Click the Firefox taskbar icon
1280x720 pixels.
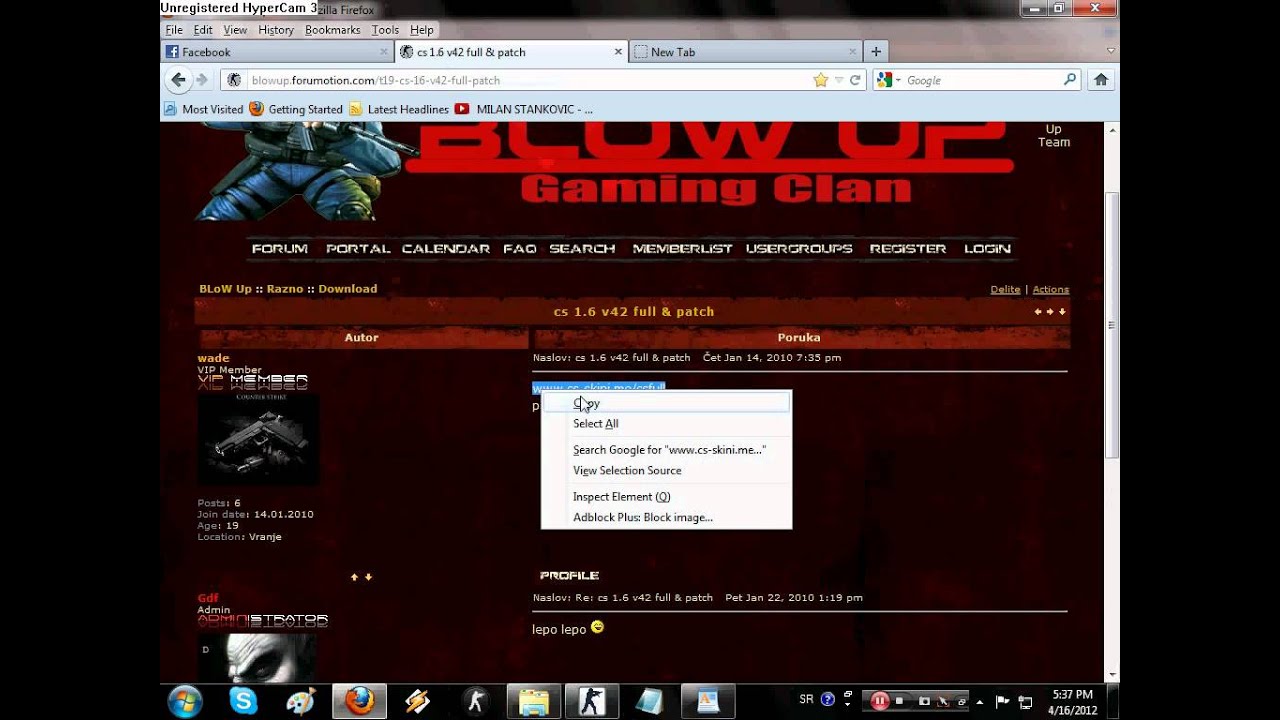coord(358,701)
